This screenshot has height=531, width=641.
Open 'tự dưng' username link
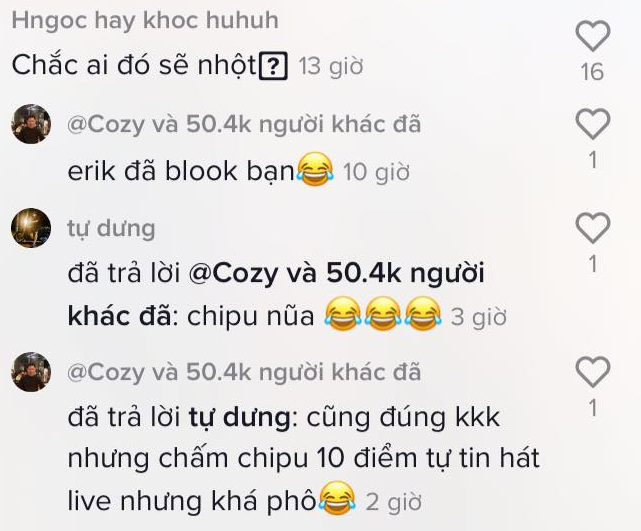tap(111, 228)
